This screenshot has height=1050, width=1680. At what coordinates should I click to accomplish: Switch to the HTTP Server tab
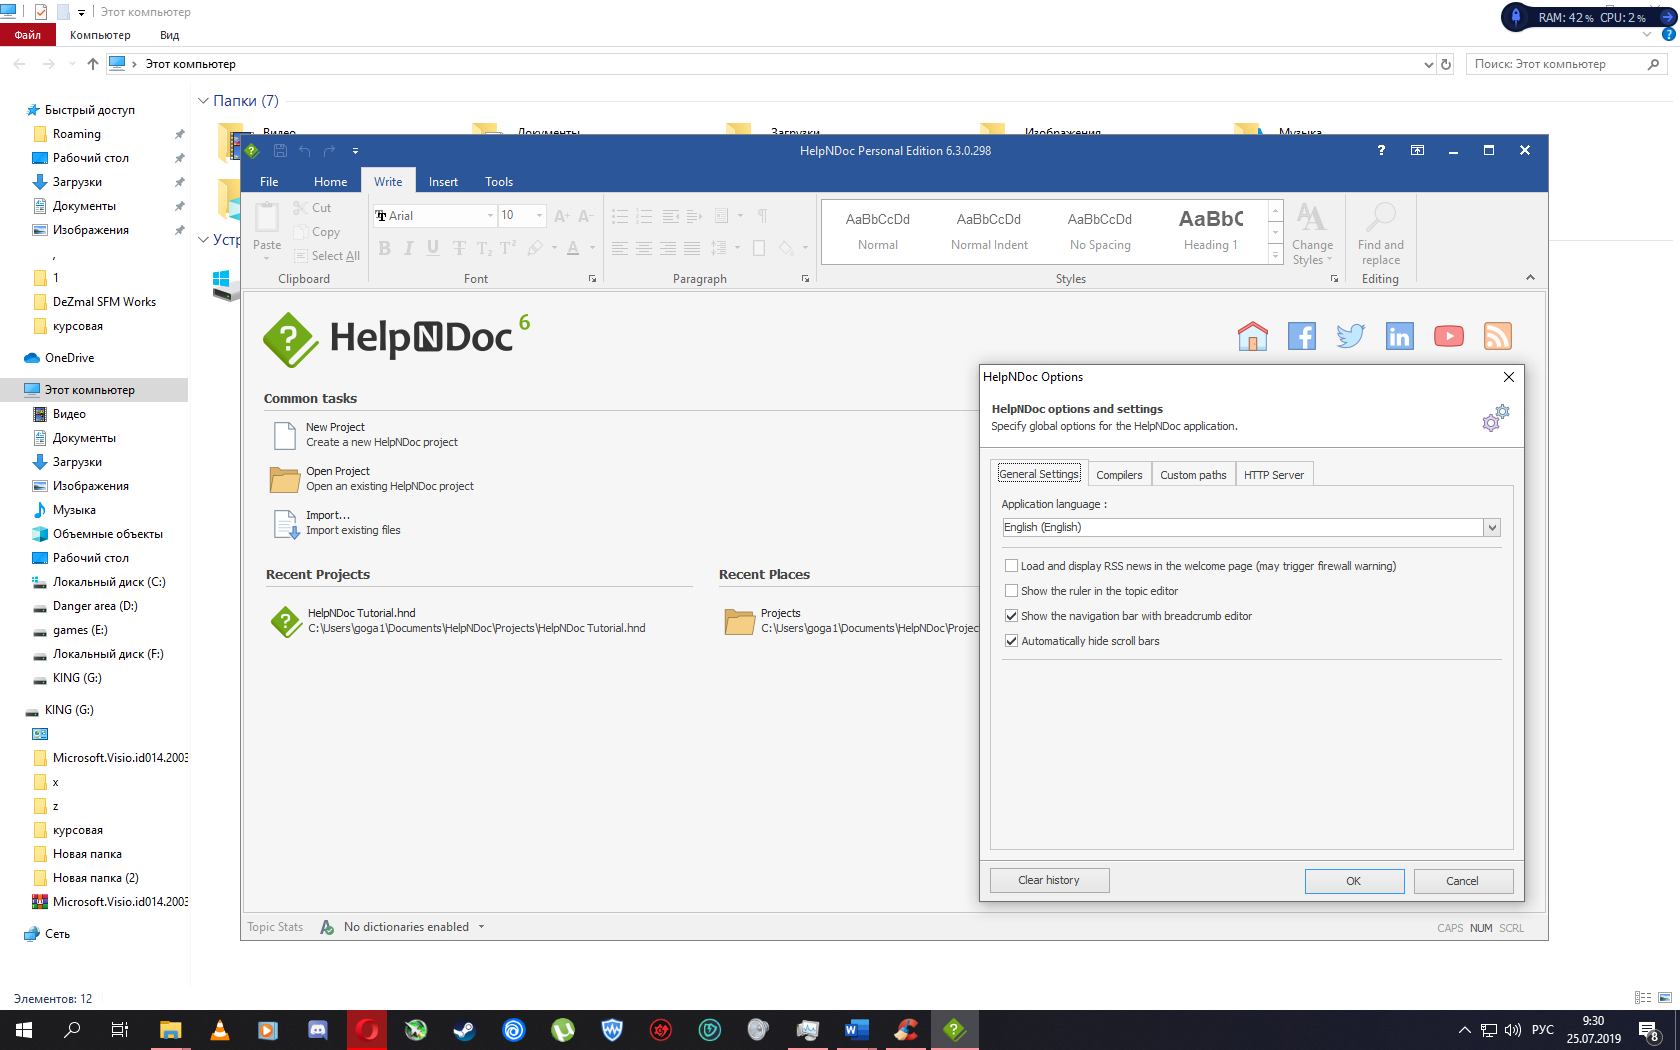[1273, 475]
